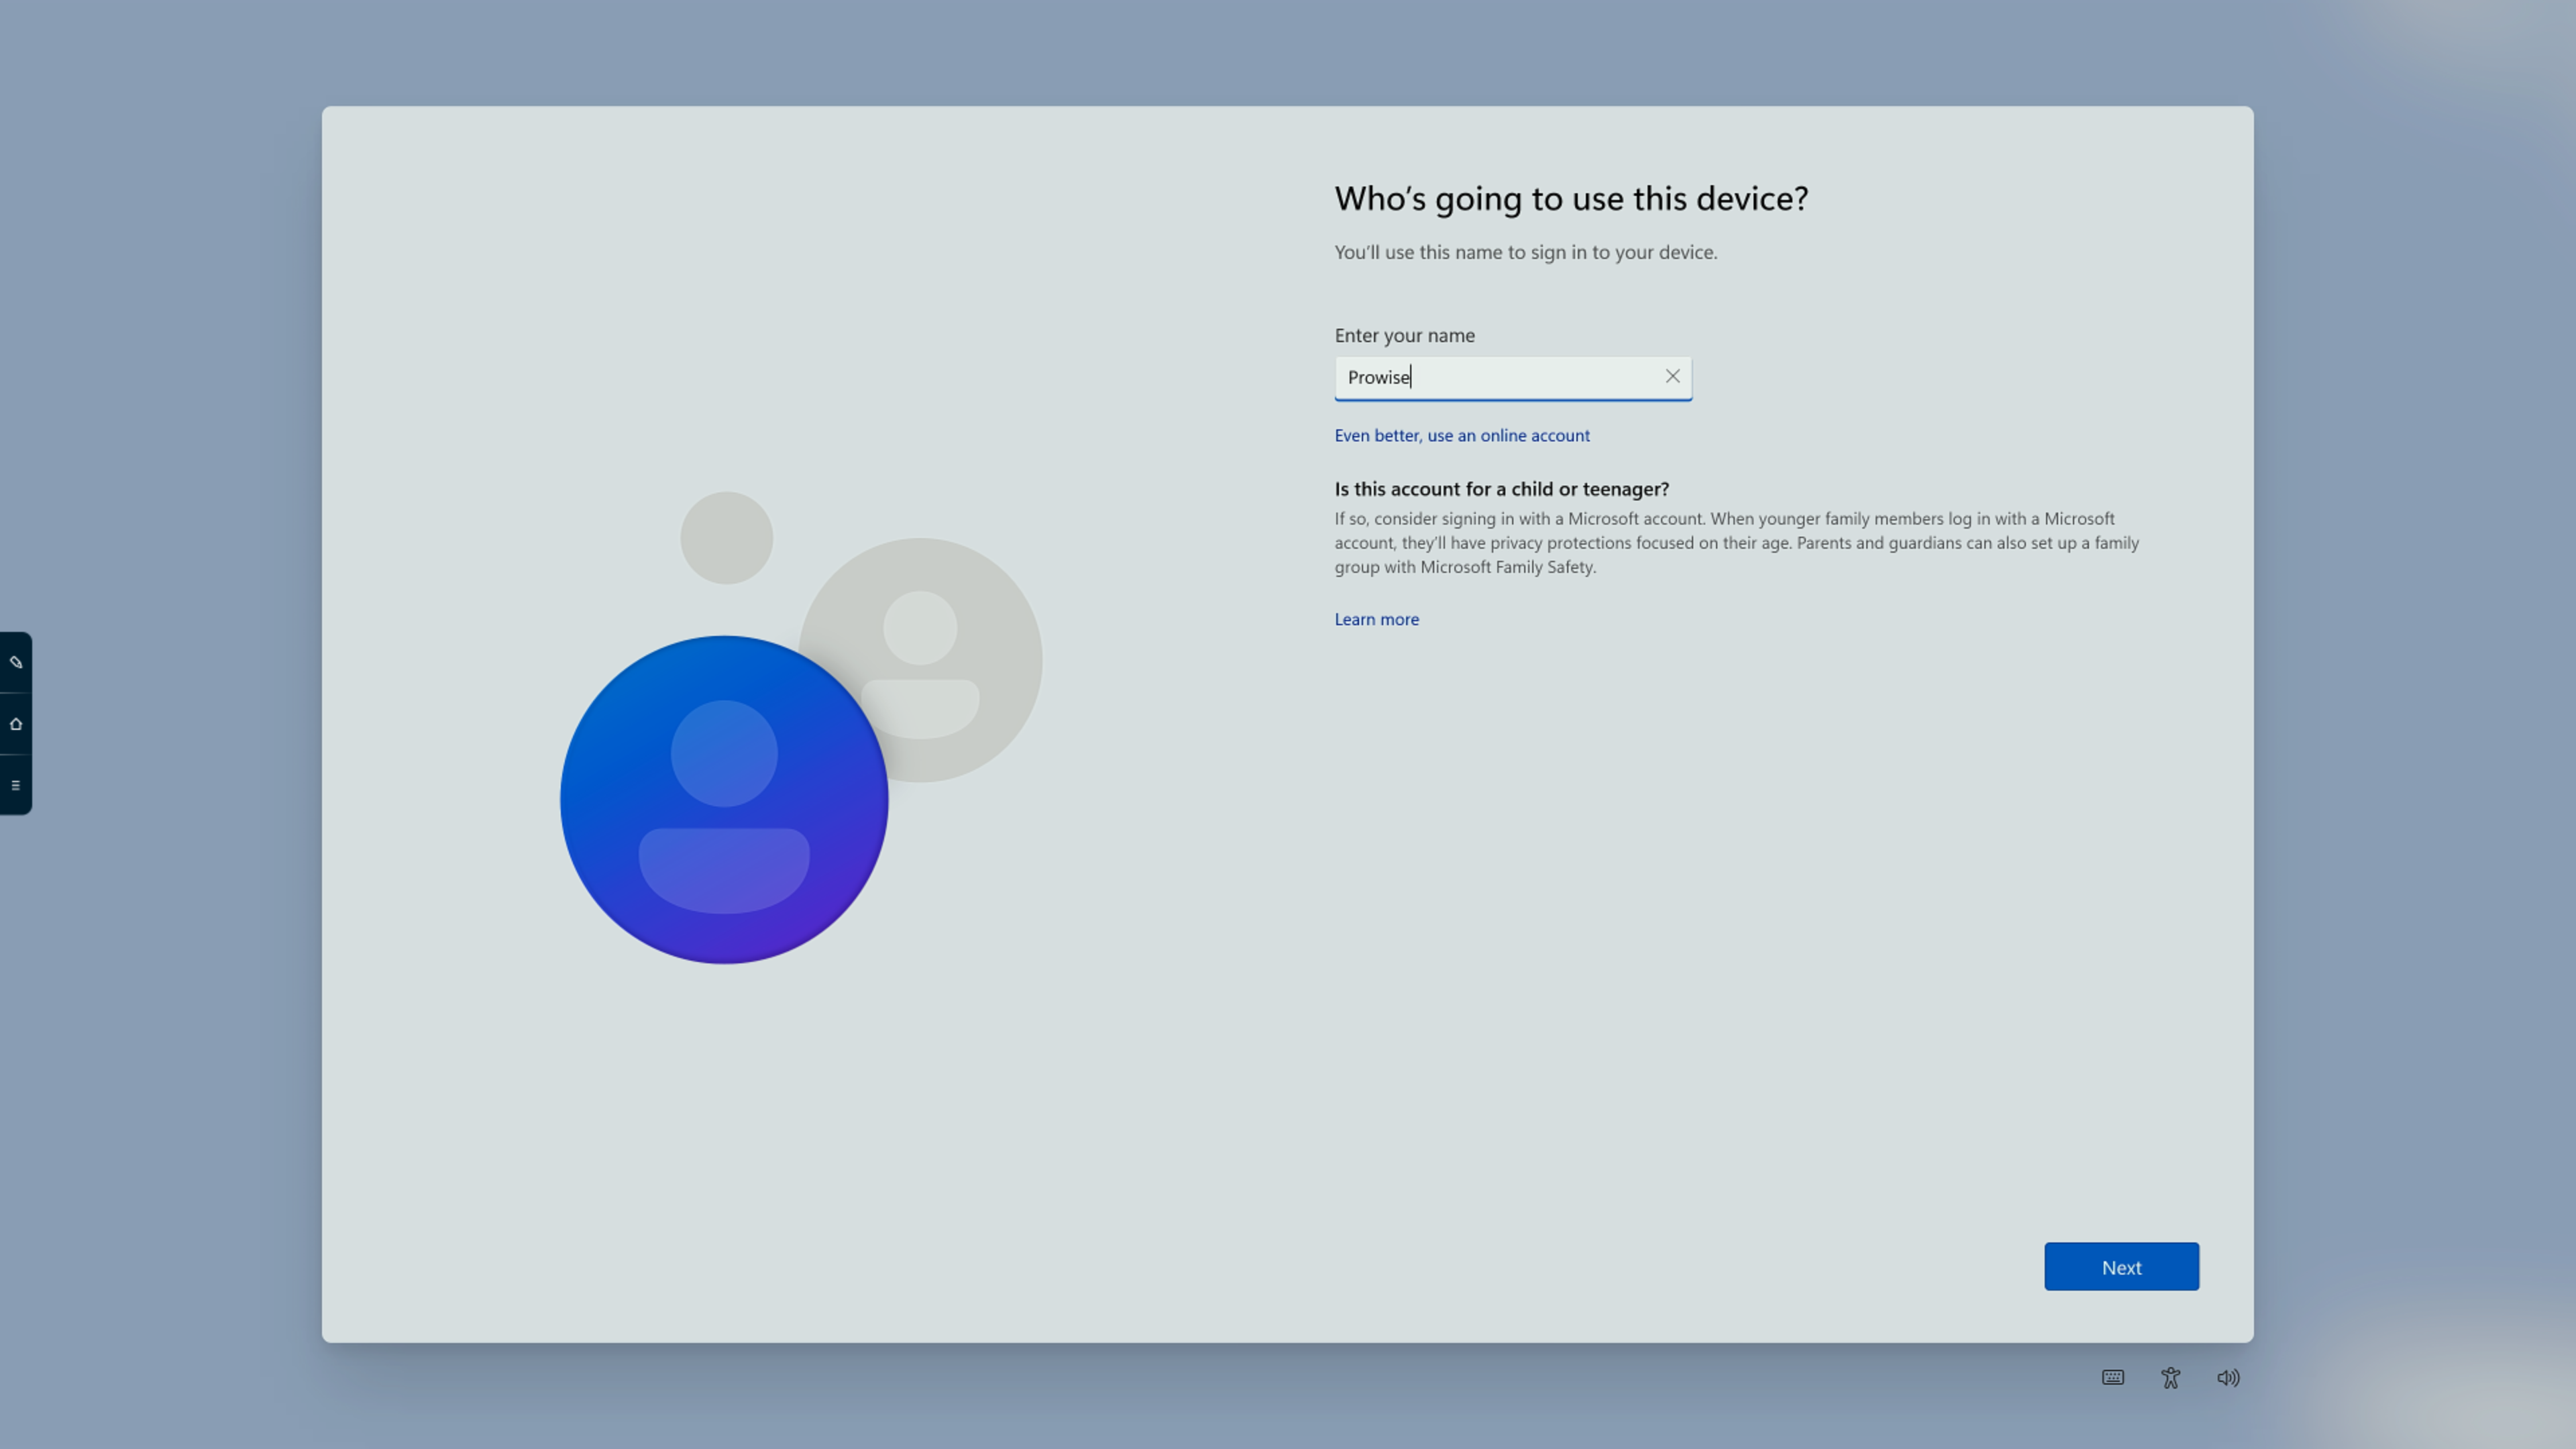The height and width of the screenshot is (1449, 2576).
Task: Click inside the Enter your name field
Action: [1530, 377]
